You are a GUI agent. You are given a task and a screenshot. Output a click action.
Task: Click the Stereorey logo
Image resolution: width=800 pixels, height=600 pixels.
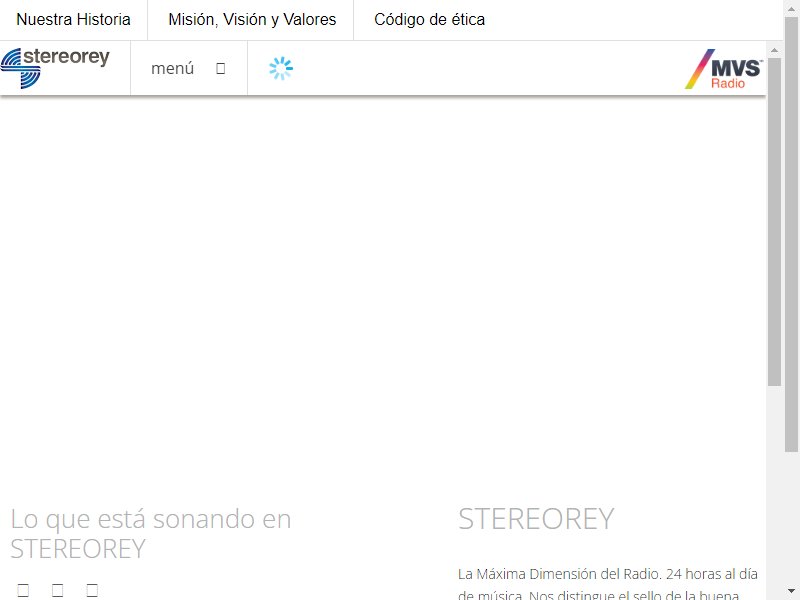point(55,68)
